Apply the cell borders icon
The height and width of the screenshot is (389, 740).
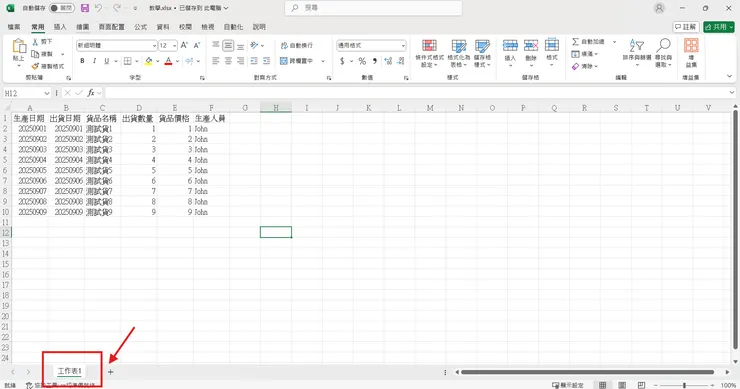coord(127,61)
